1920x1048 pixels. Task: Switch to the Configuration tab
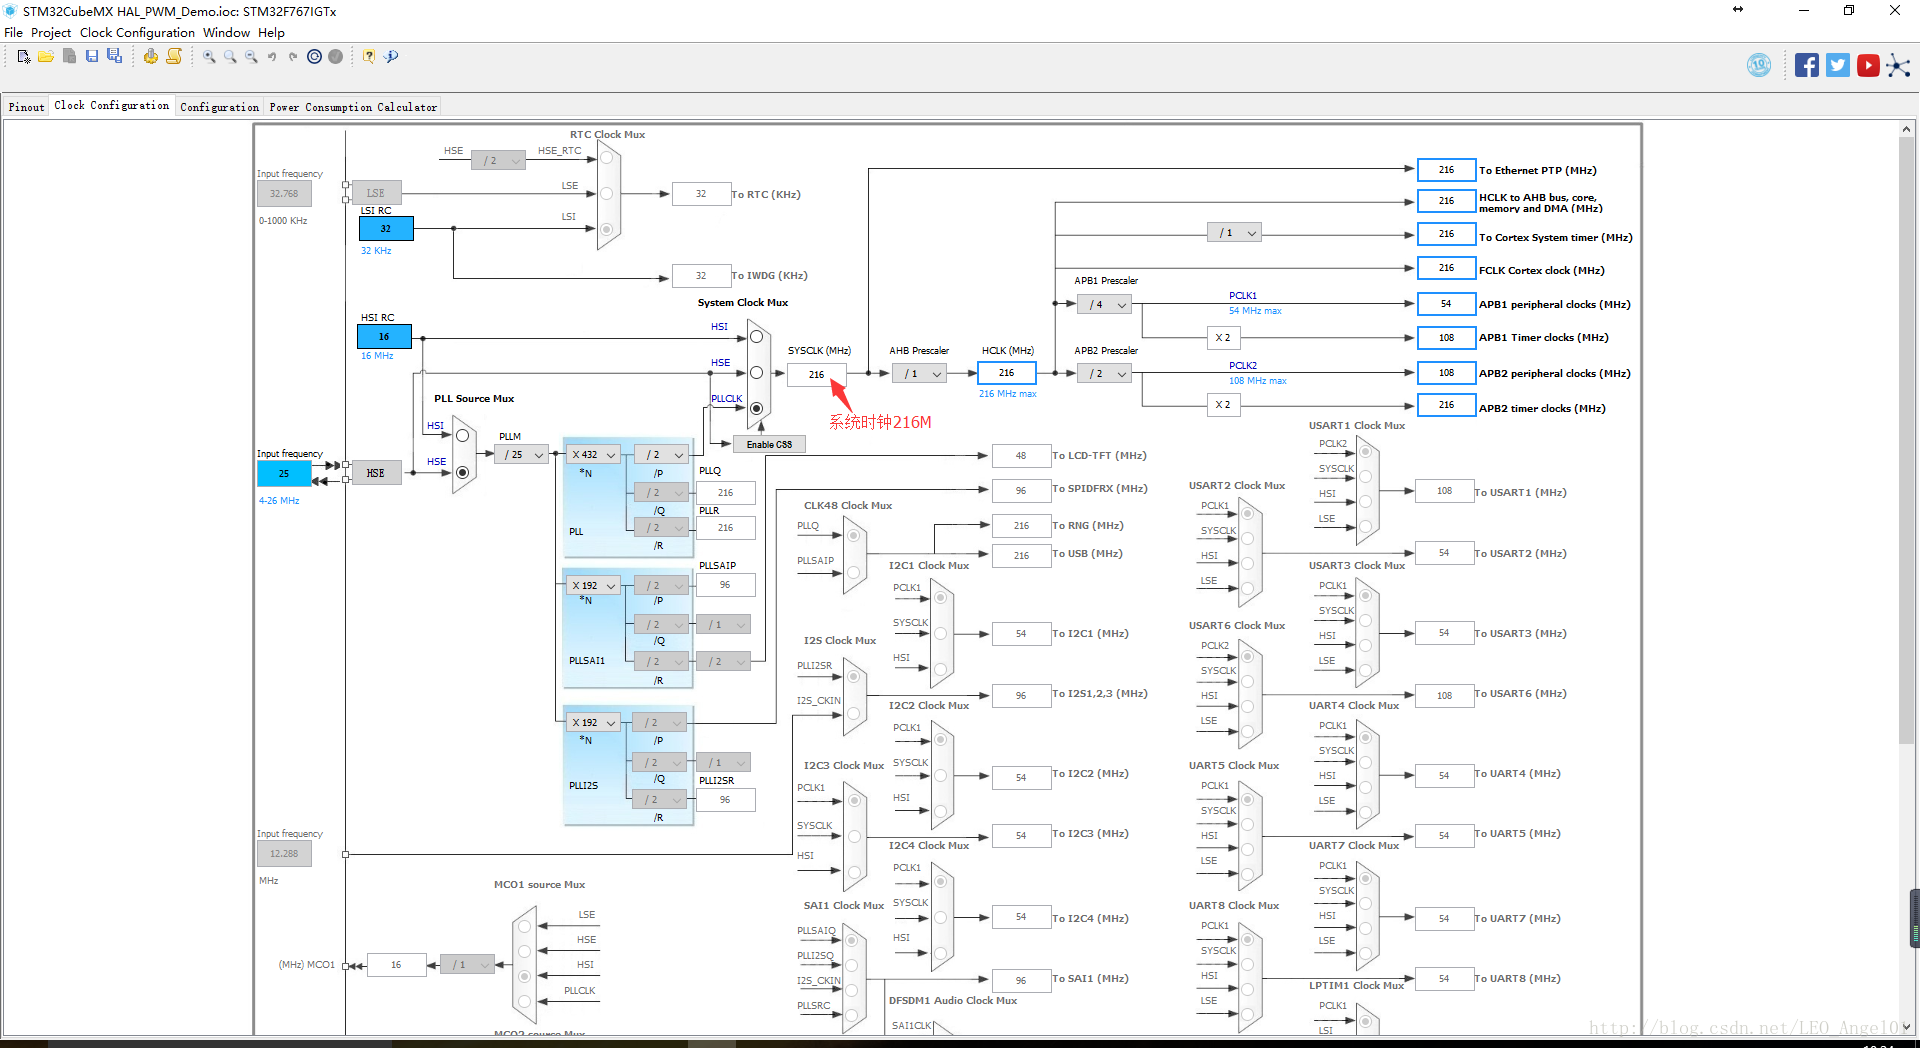[219, 107]
